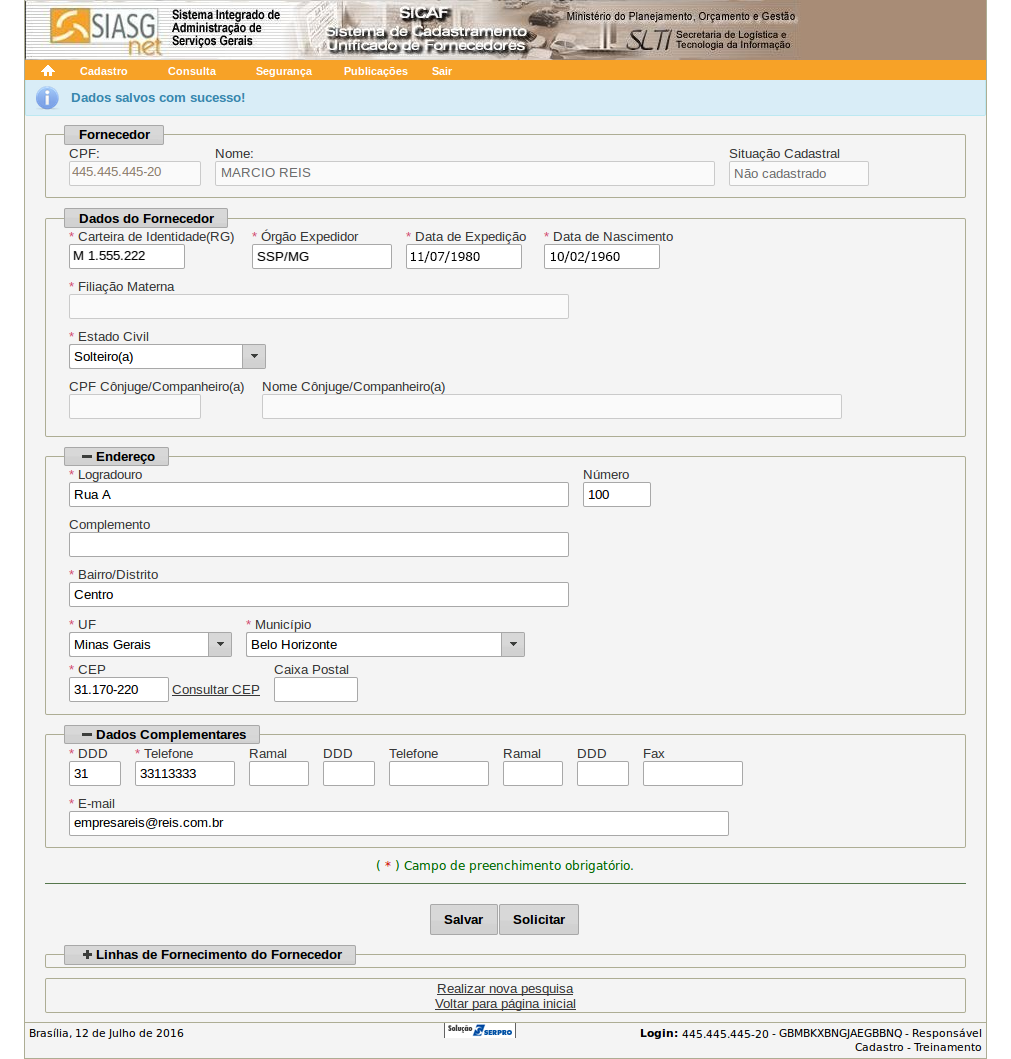Screen dimensions: 1011x1059
Task: Go to the home icon in the menu bar
Action: 47,71
